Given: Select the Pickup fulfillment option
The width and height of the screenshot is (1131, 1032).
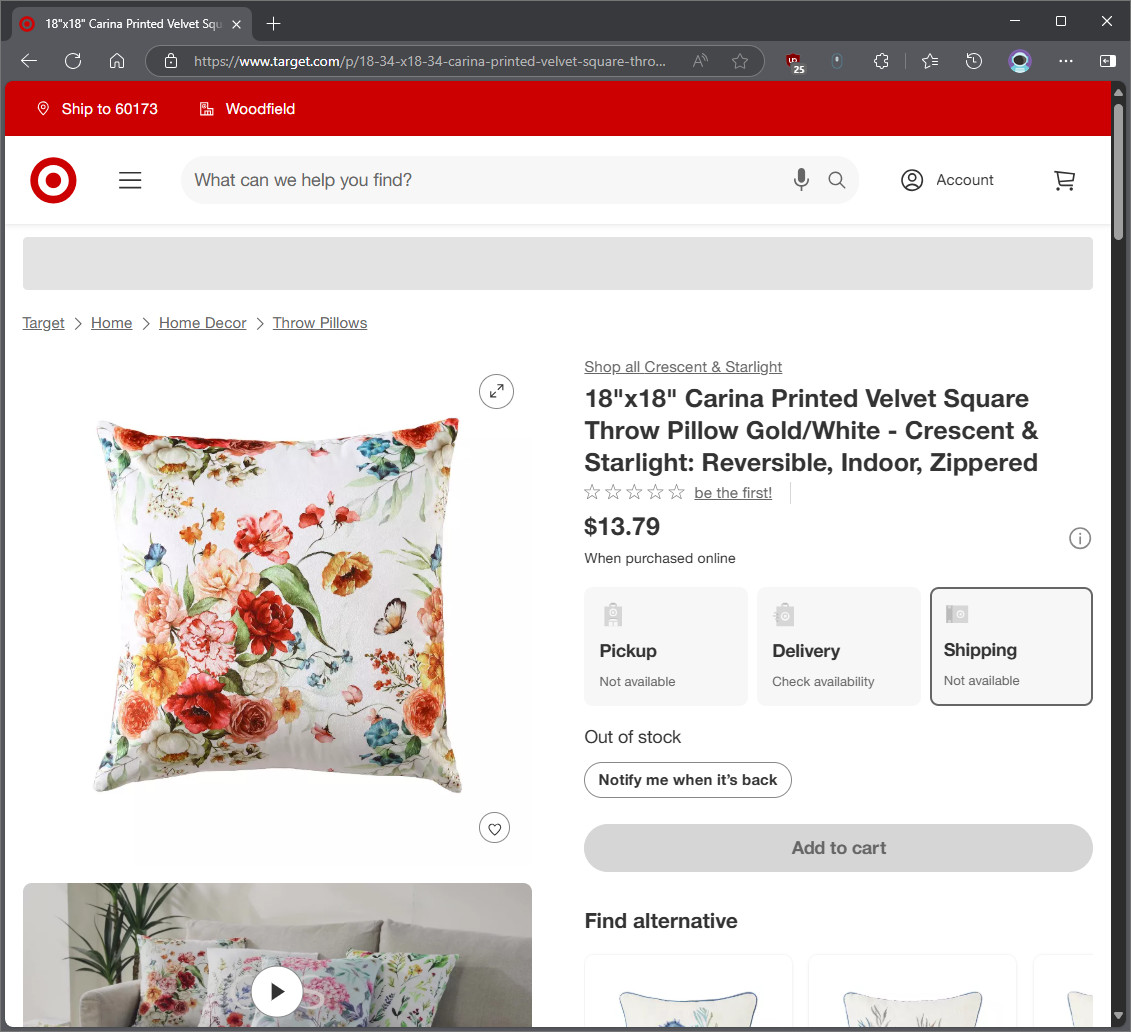Looking at the screenshot, I should click(x=666, y=646).
